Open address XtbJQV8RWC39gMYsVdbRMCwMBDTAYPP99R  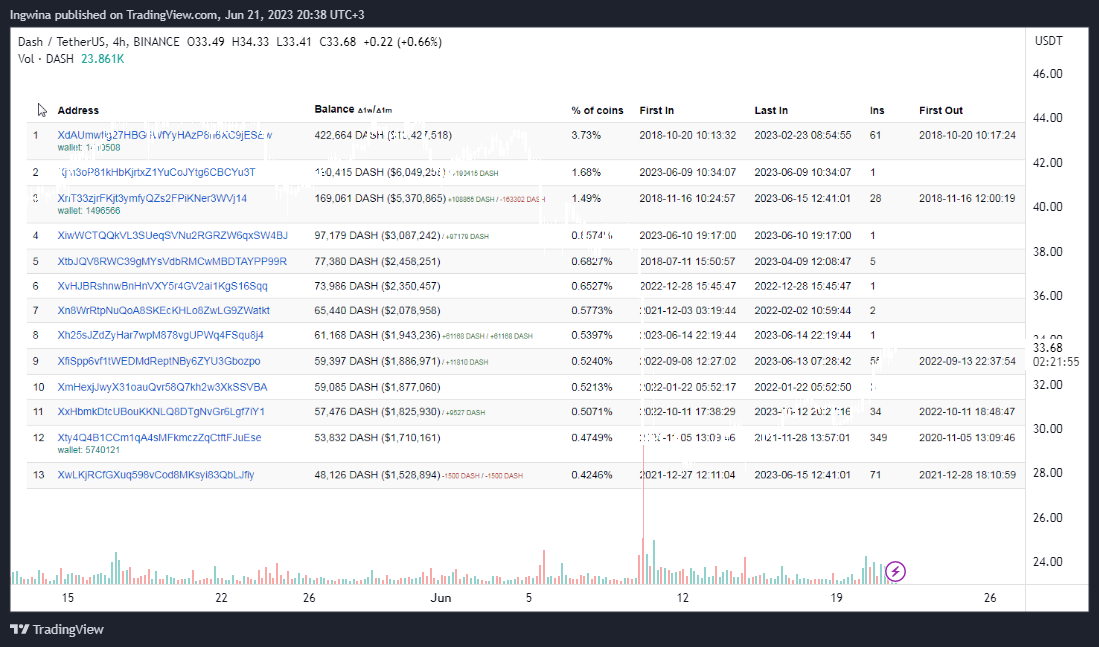tap(172, 261)
